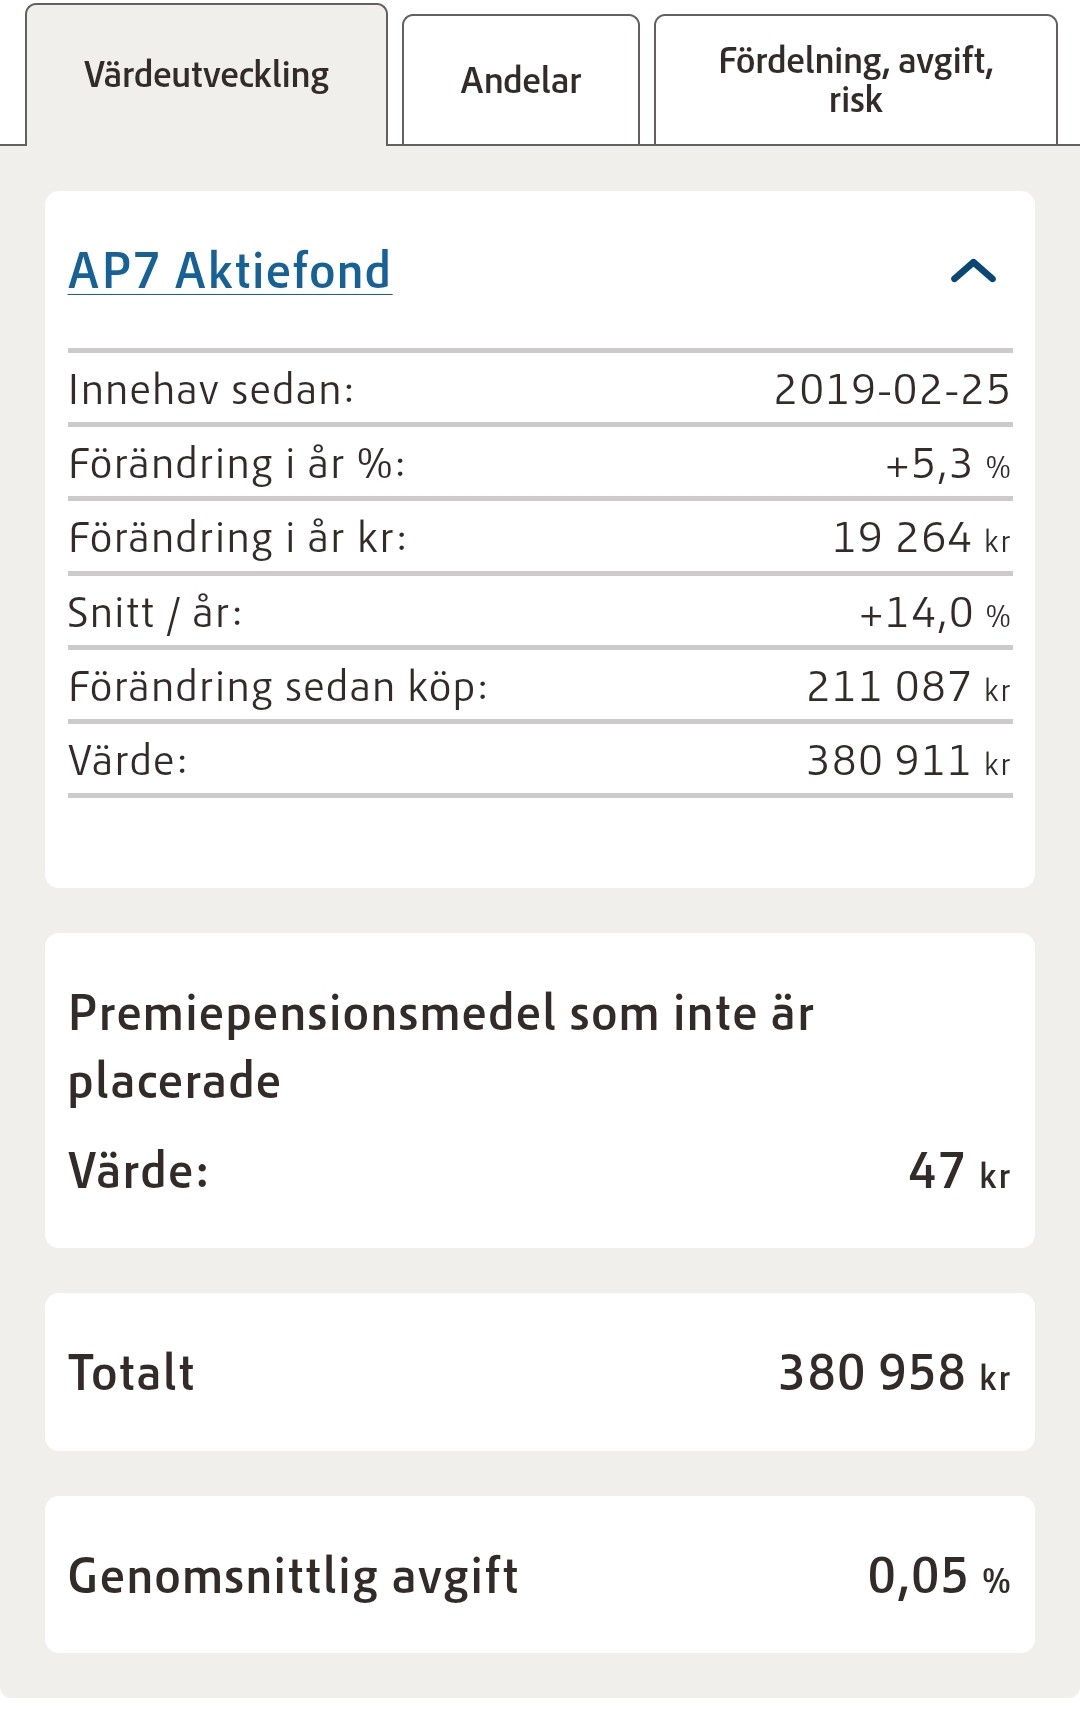Open the AP7 Aktiefond fund link
The height and width of the screenshot is (1733, 1080).
coord(230,271)
